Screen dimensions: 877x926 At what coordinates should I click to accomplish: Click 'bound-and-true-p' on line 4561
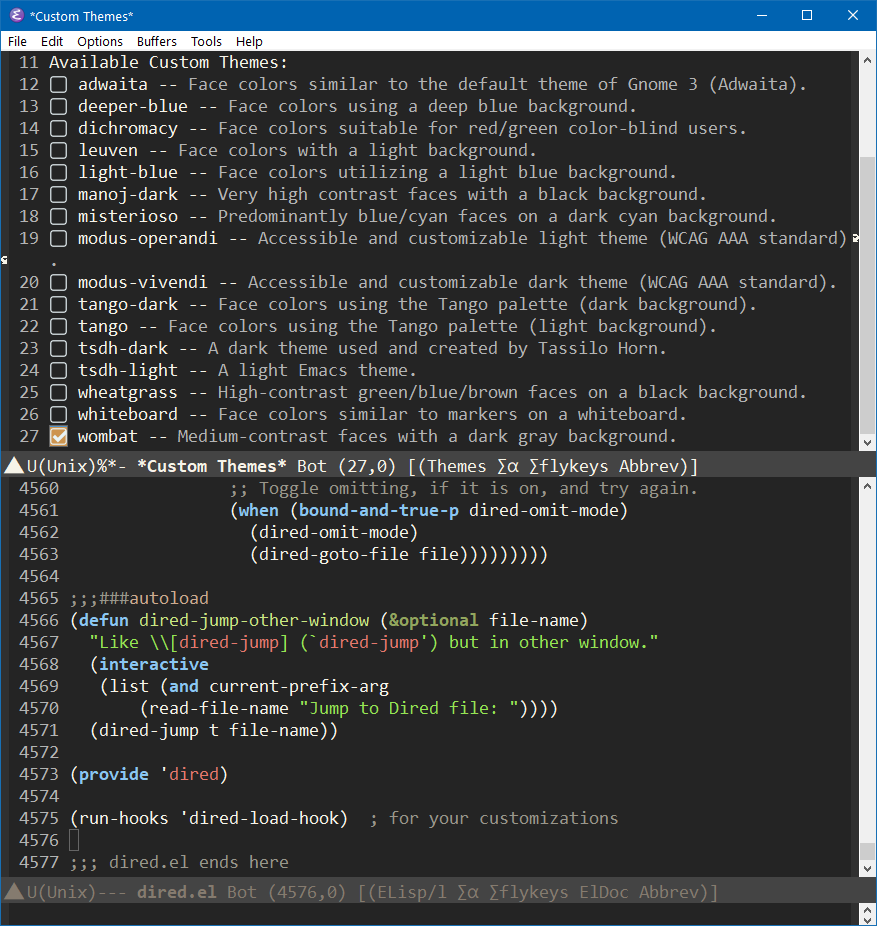(x=379, y=510)
